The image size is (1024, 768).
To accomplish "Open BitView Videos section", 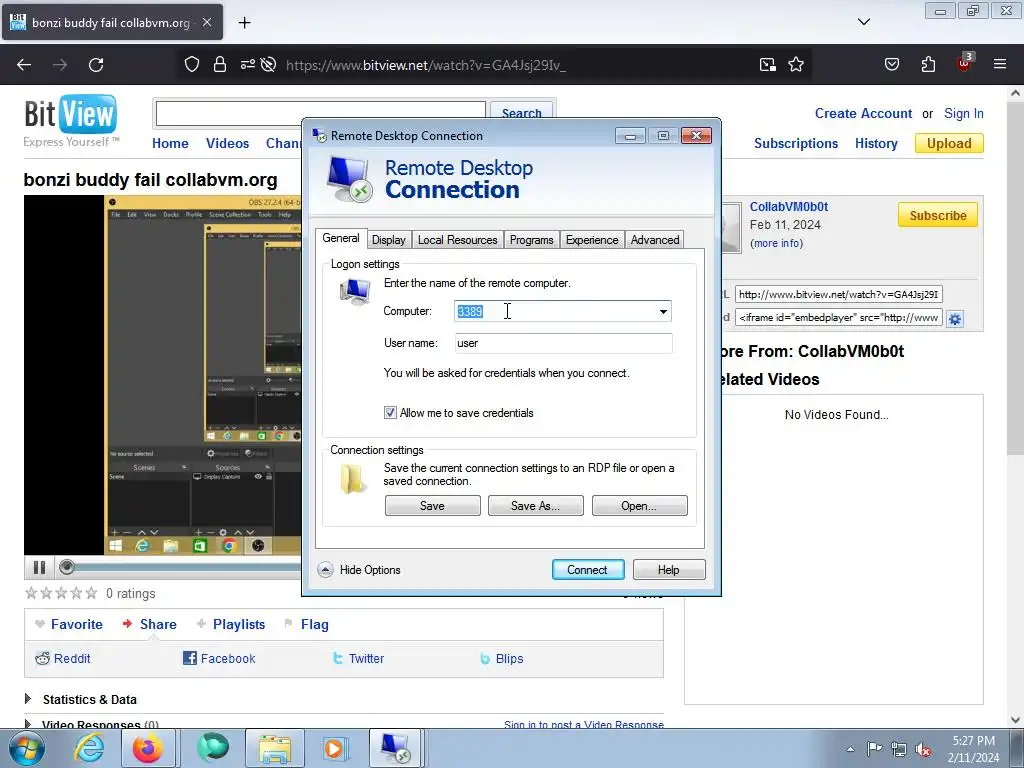I will point(227,143).
